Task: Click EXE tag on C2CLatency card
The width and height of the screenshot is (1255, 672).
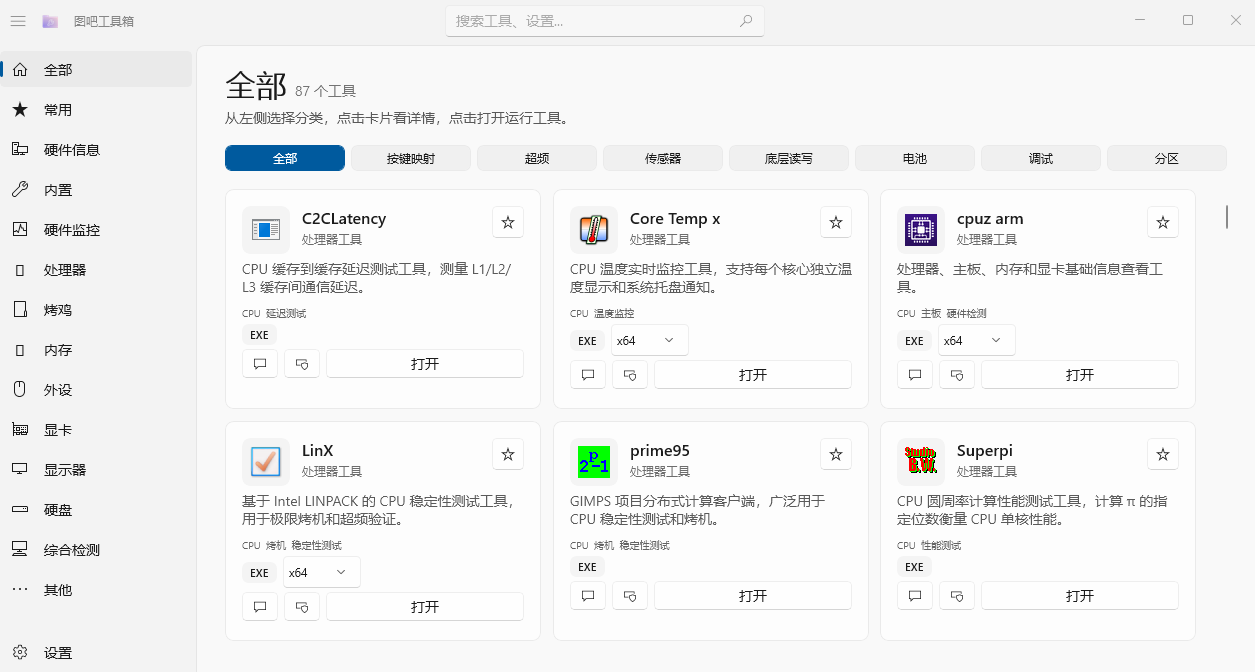Action: click(x=259, y=335)
